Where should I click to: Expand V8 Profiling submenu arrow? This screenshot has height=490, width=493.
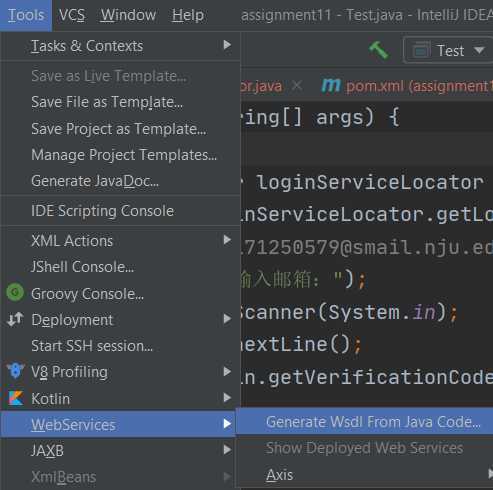coord(227,371)
